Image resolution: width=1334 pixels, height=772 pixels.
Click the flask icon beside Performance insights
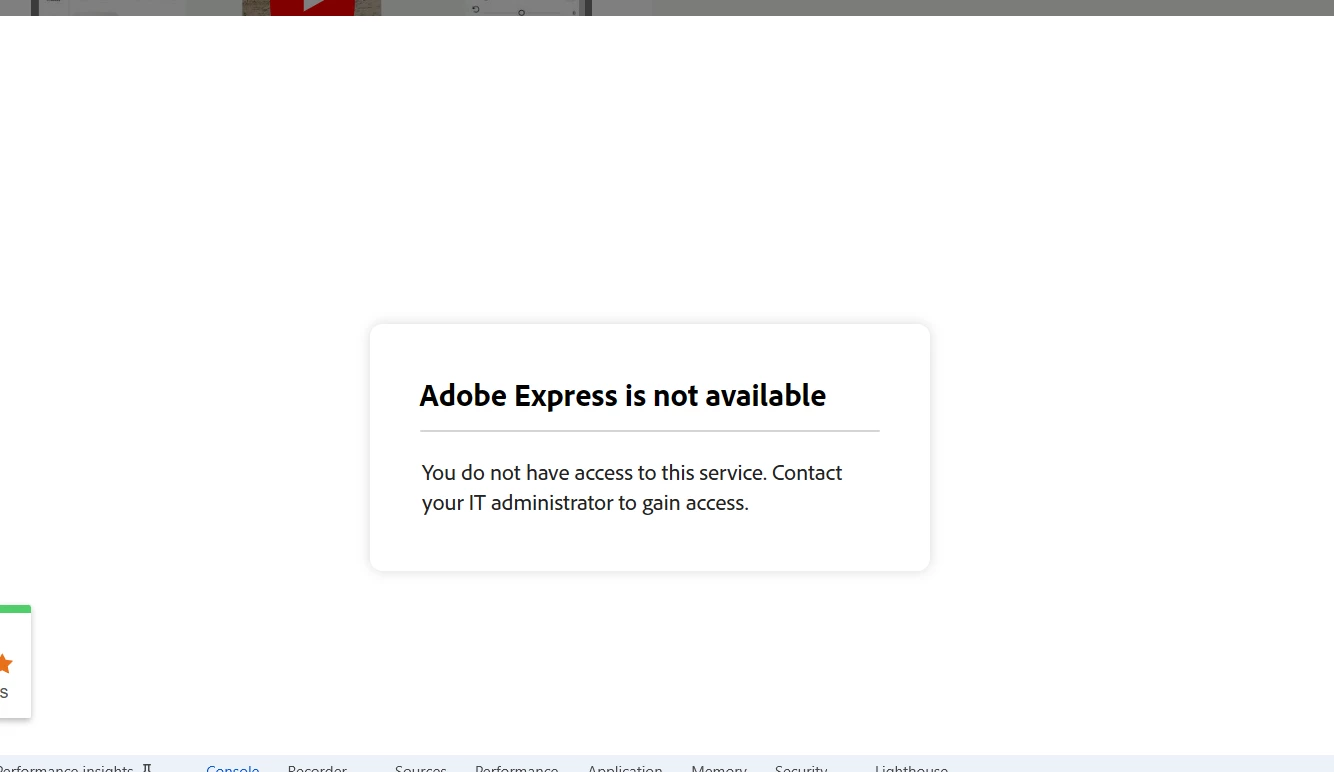pyautogui.click(x=147, y=767)
